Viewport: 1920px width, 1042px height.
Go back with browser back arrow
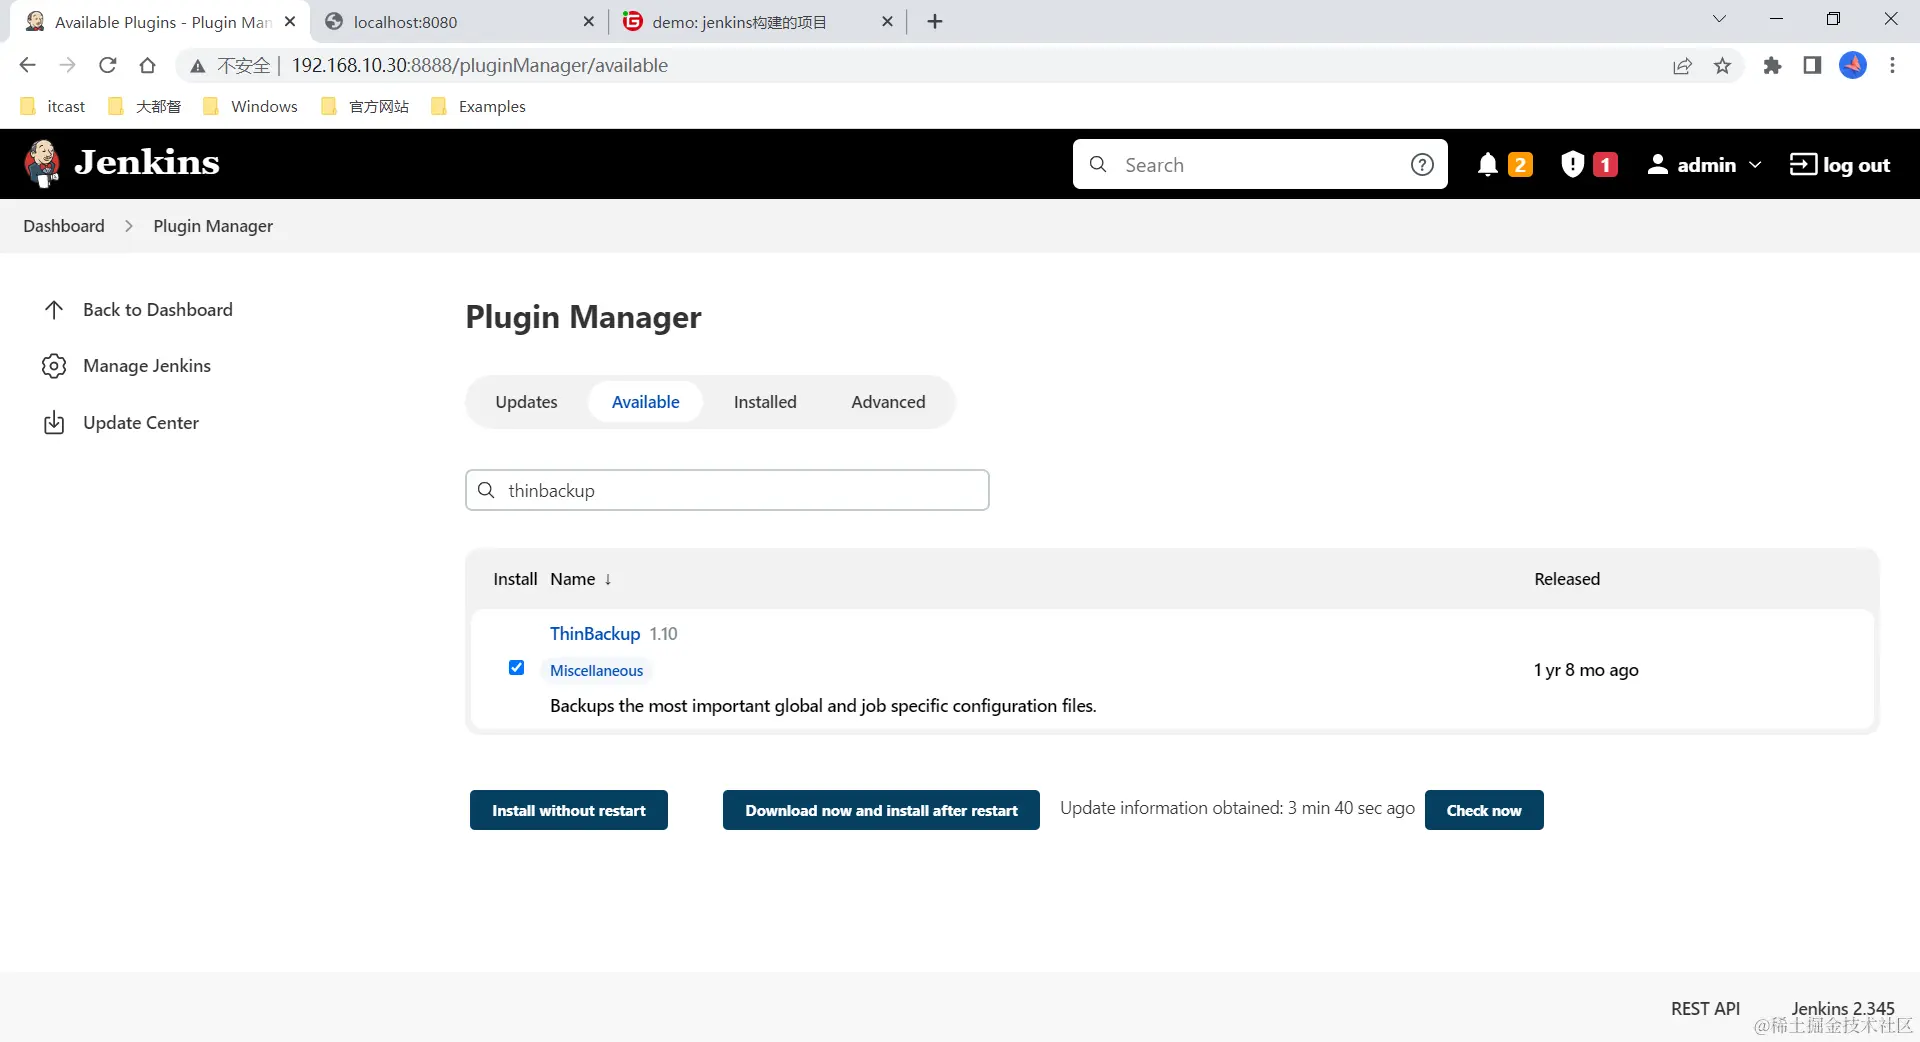(28, 65)
